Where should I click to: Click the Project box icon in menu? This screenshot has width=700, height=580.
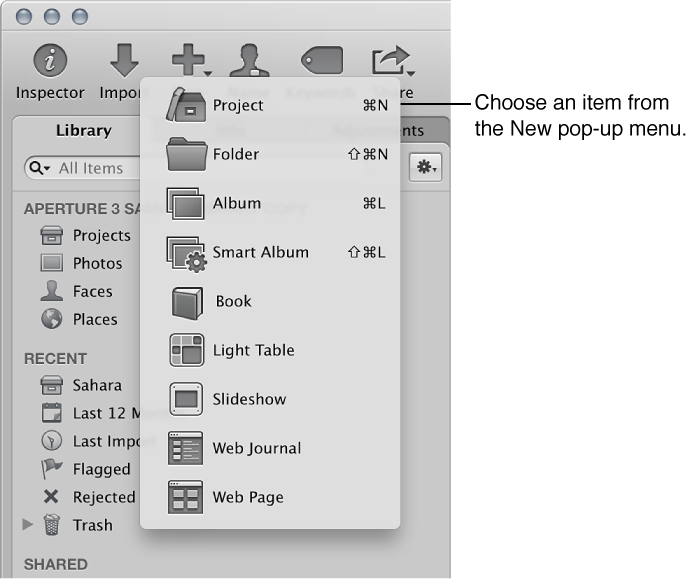(x=186, y=105)
